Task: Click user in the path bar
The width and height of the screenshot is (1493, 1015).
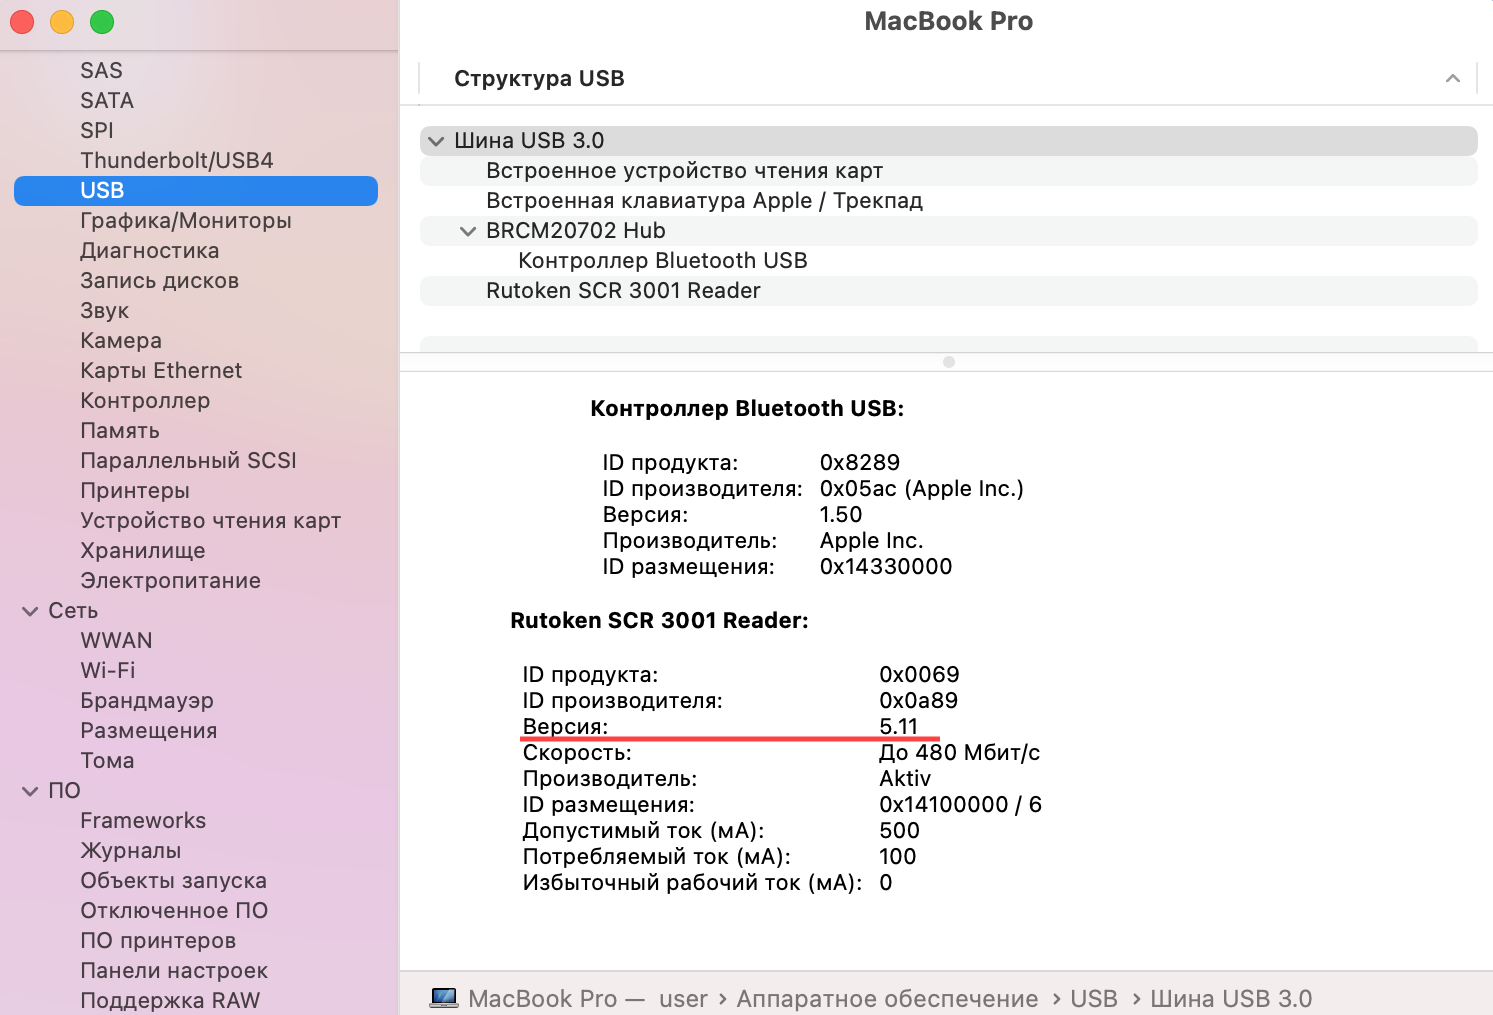Action: click(684, 998)
